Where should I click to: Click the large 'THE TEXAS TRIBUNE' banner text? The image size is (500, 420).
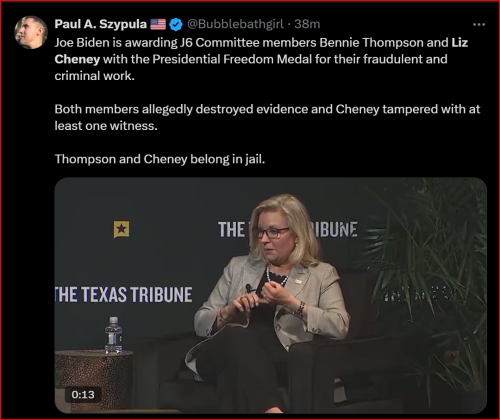coord(124,295)
